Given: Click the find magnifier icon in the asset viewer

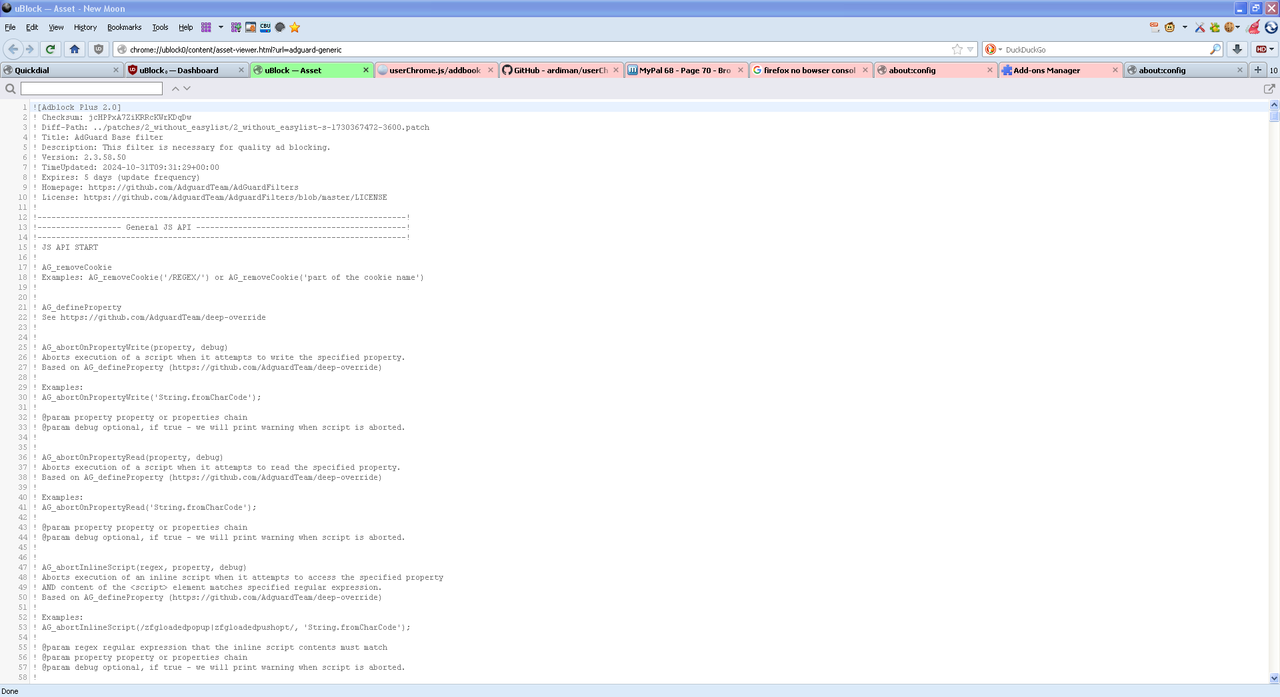Looking at the screenshot, I should coord(11,89).
